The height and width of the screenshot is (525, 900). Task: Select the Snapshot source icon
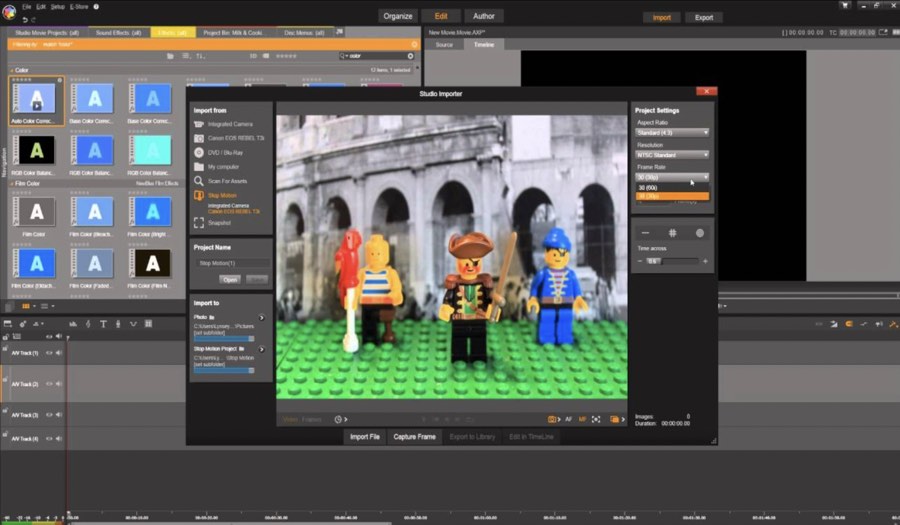(x=199, y=222)
